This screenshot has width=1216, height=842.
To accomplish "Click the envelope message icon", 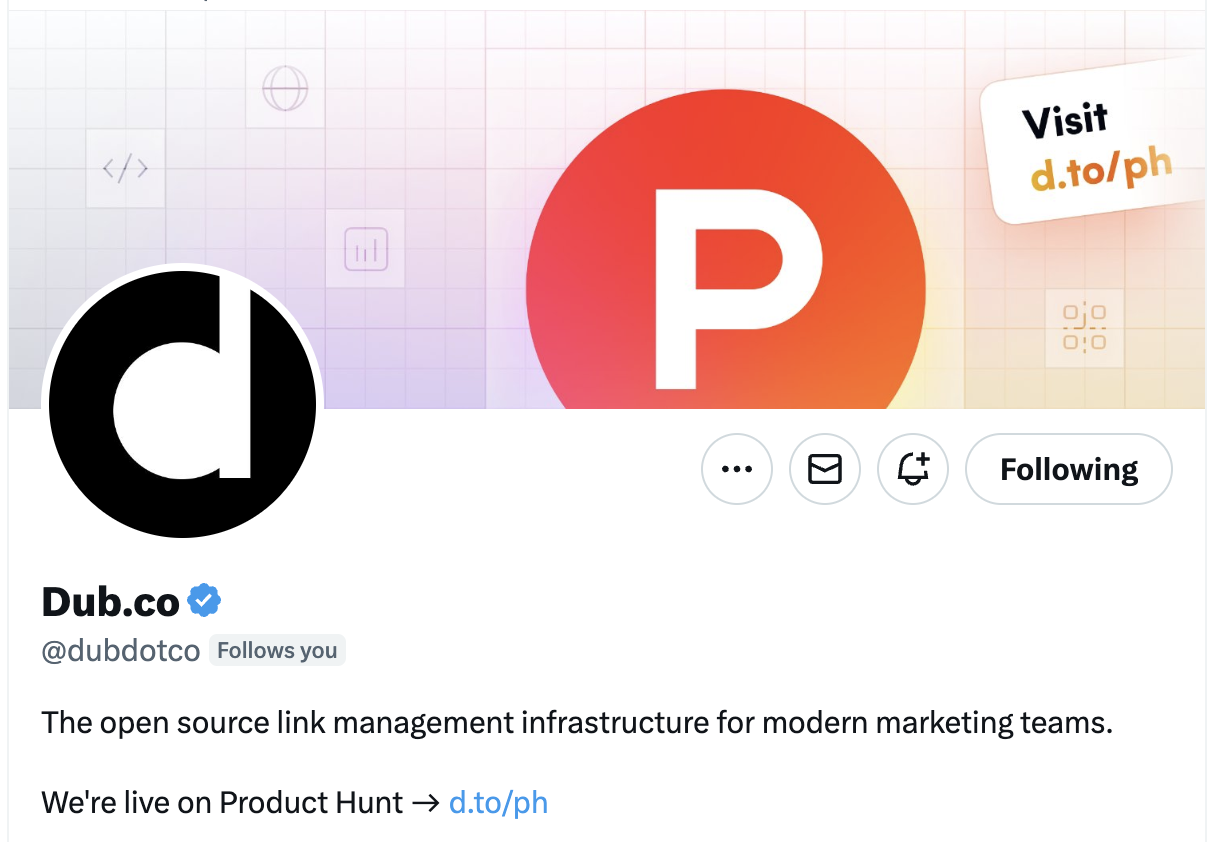I will pos(825,468).
